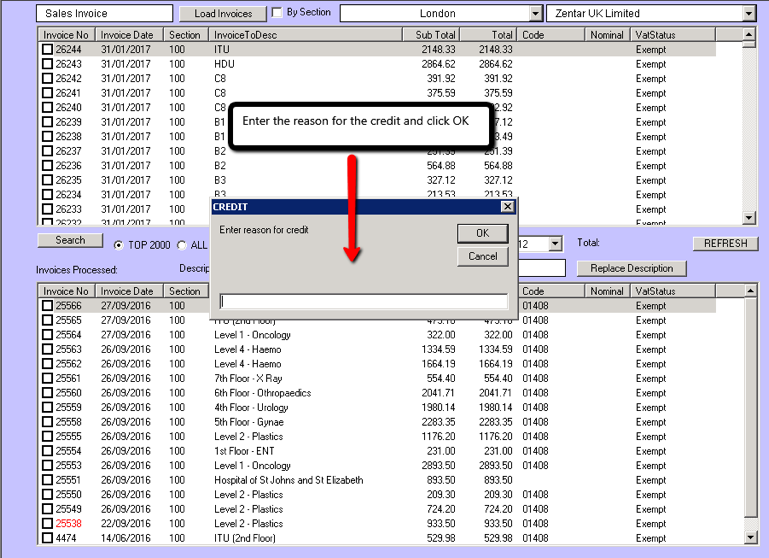
Task: Click the reason for credit text field
Action: 363,301
